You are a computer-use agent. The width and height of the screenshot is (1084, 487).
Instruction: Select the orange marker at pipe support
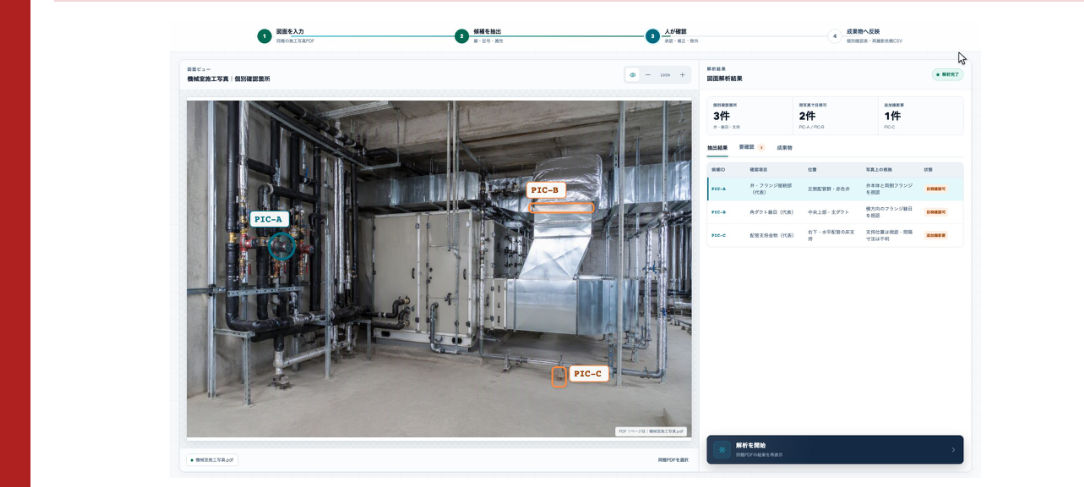559,377
